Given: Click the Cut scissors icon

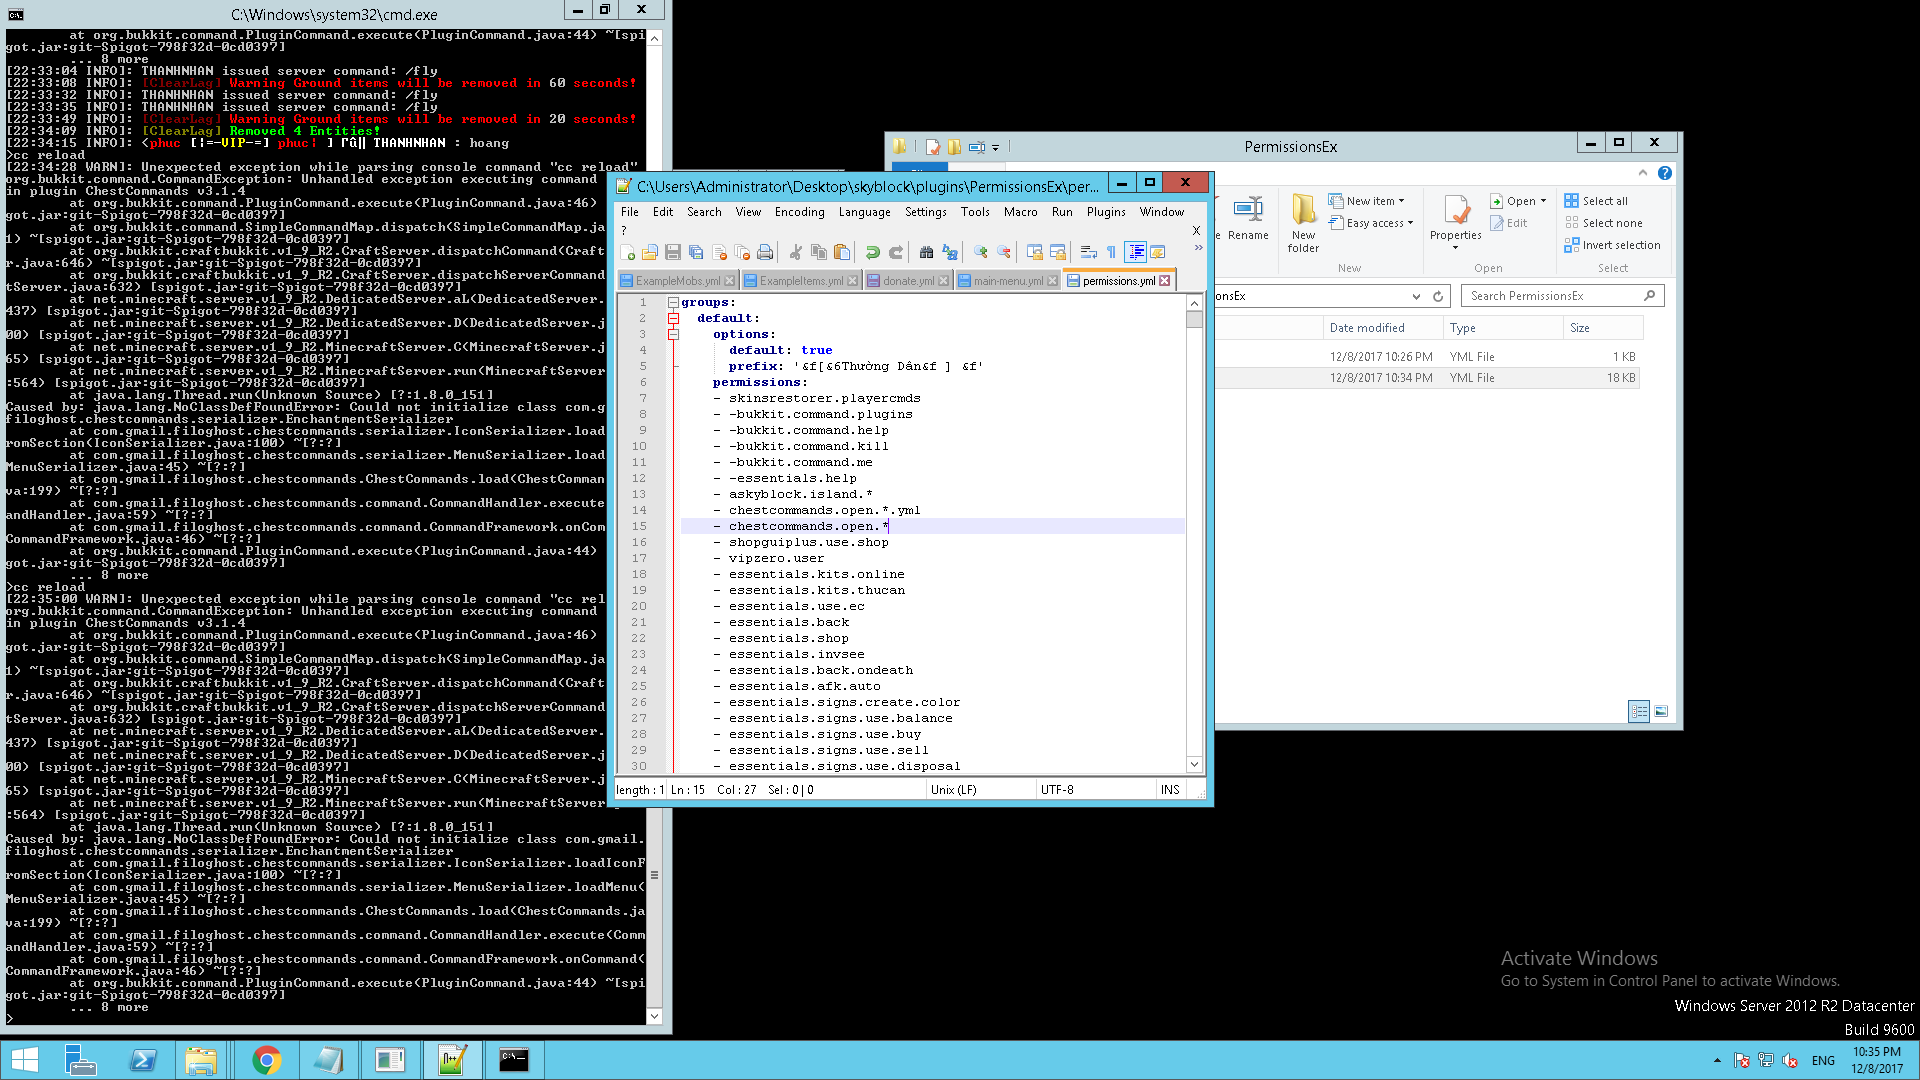Looking at the screenshot, I should pyautogui.click(x=796, y=252).
